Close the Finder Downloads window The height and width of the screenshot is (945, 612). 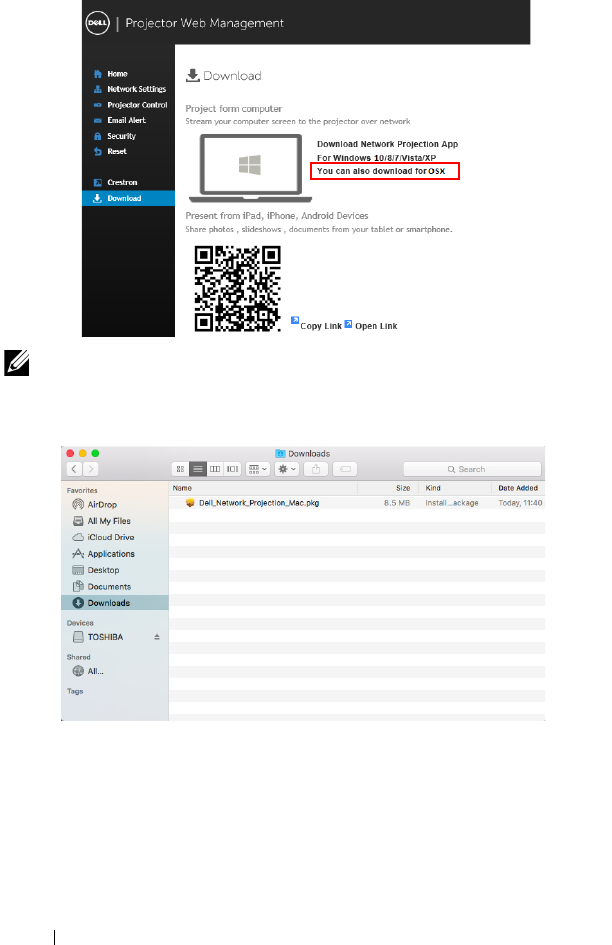coord(71,453)
